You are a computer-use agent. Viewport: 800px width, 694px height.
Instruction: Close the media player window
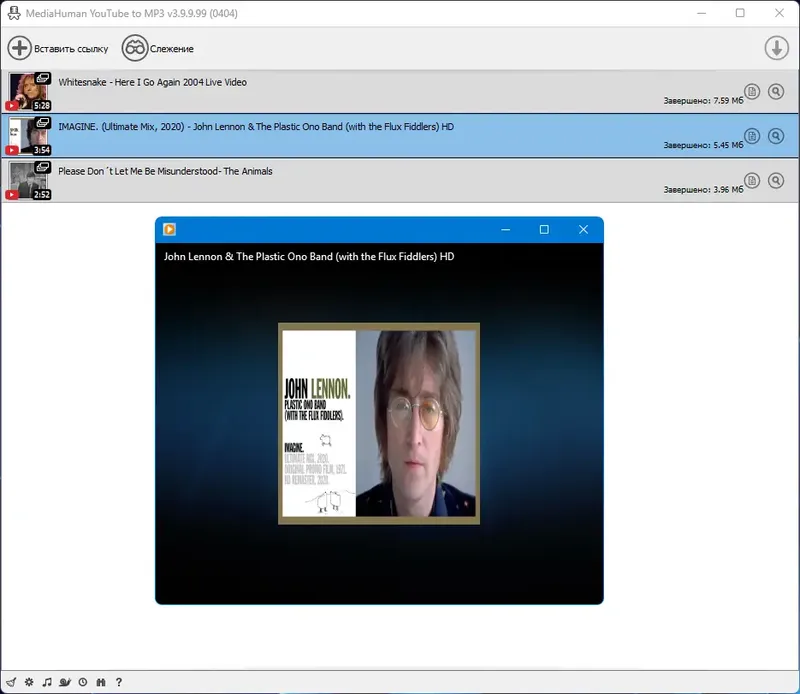point(583,230)
